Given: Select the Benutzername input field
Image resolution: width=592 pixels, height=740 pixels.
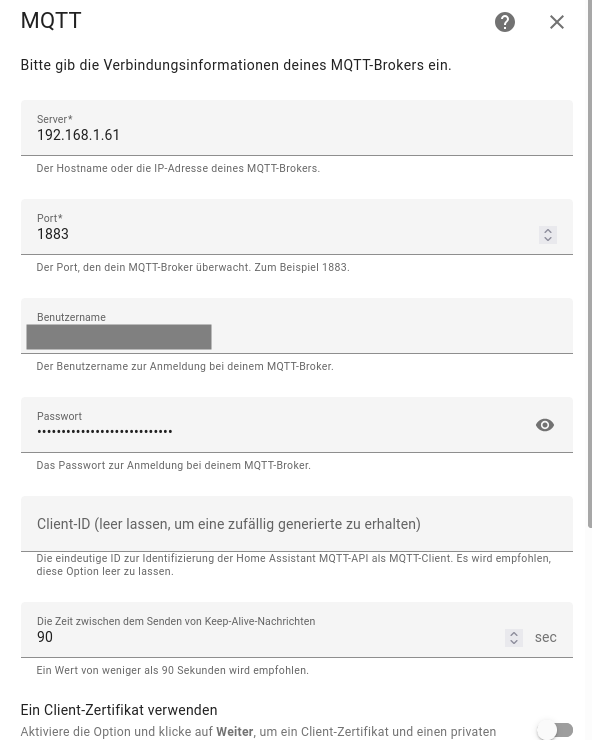Looking at the screenshot, I should (x=296, y=326).
